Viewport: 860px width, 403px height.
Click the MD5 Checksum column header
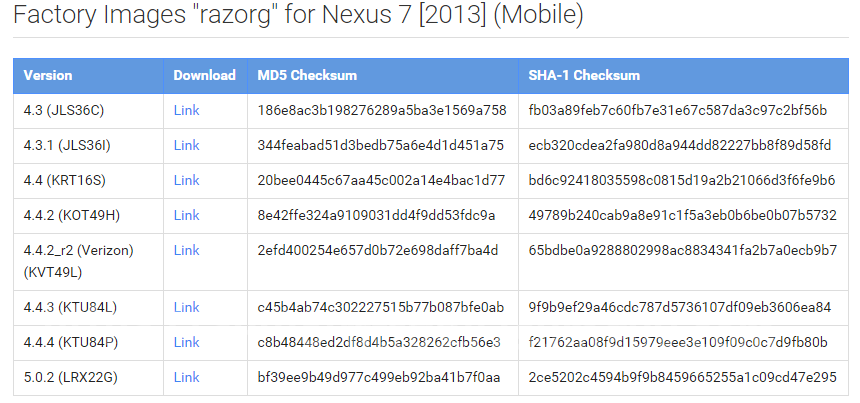coord(307,76)
